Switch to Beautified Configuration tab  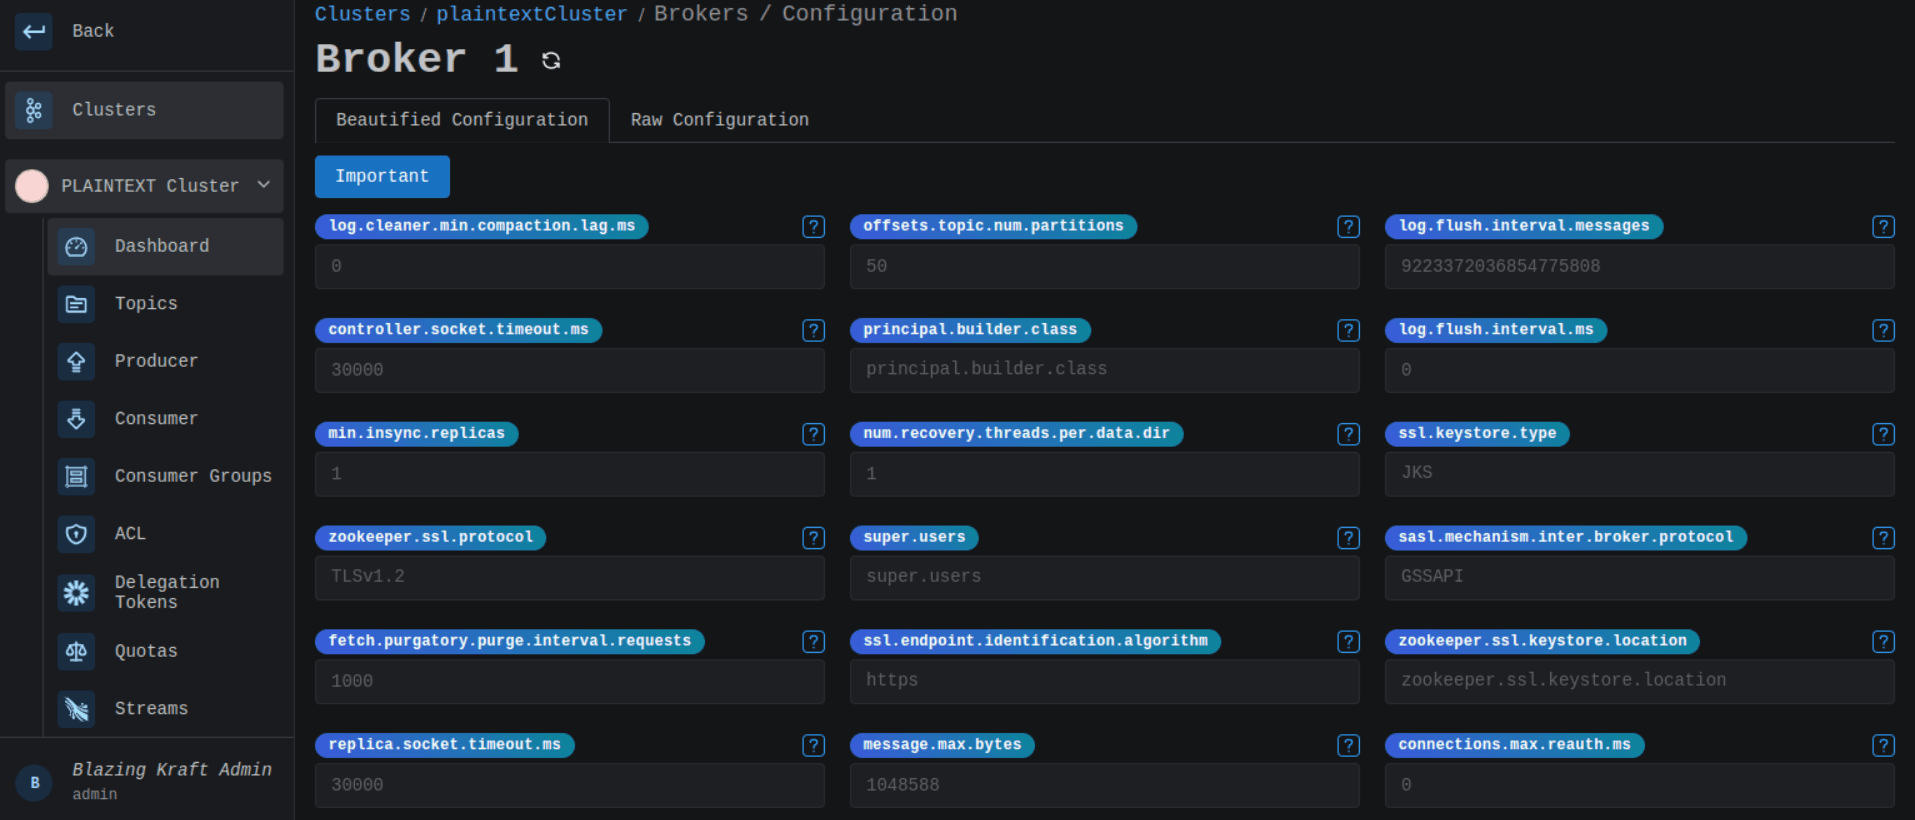click(x=462, y=120)
